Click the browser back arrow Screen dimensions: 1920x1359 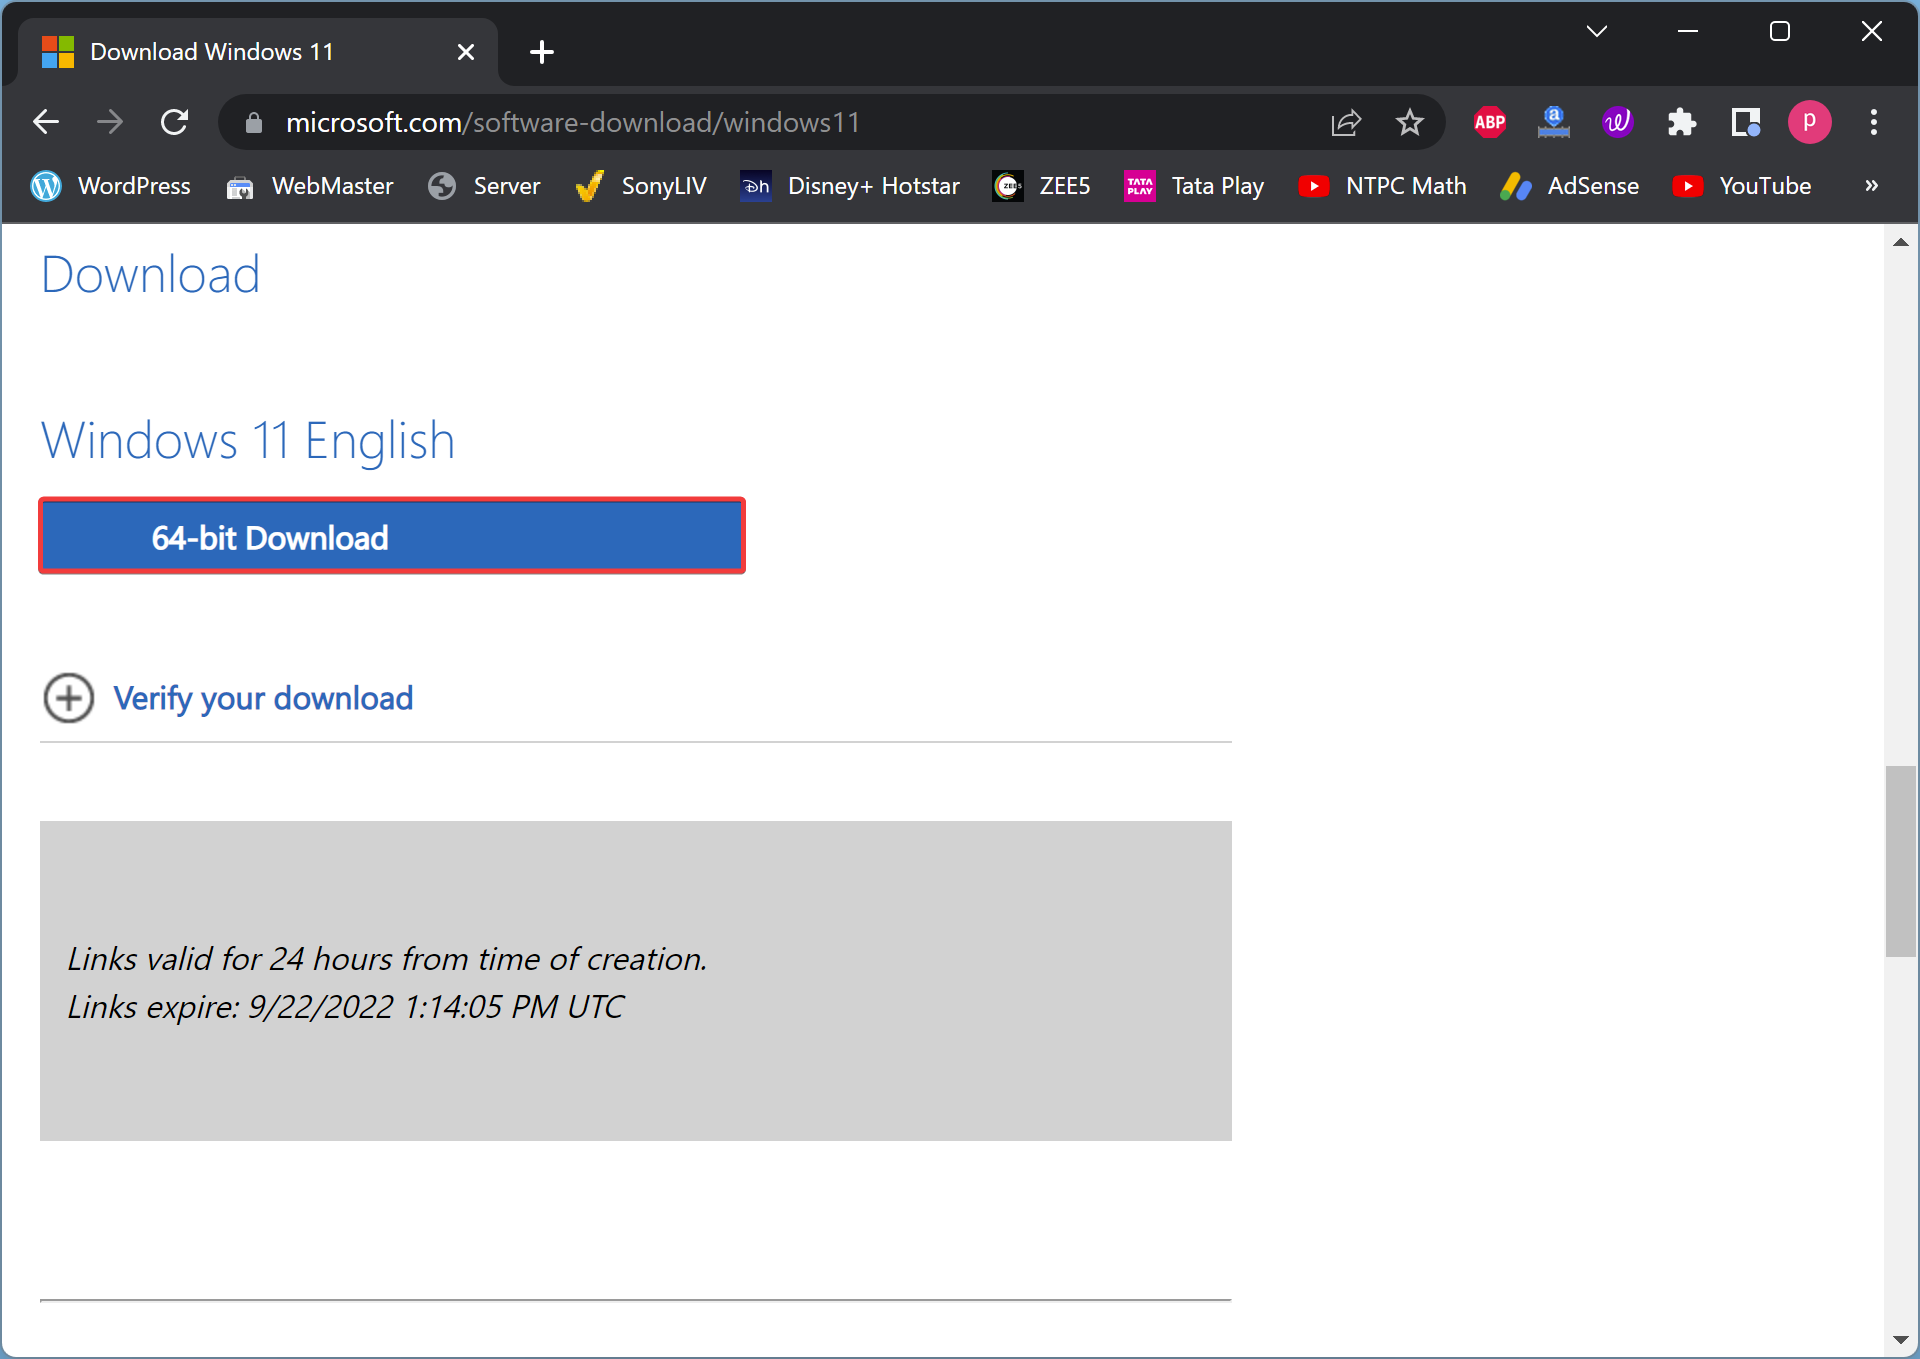(46, 122)
